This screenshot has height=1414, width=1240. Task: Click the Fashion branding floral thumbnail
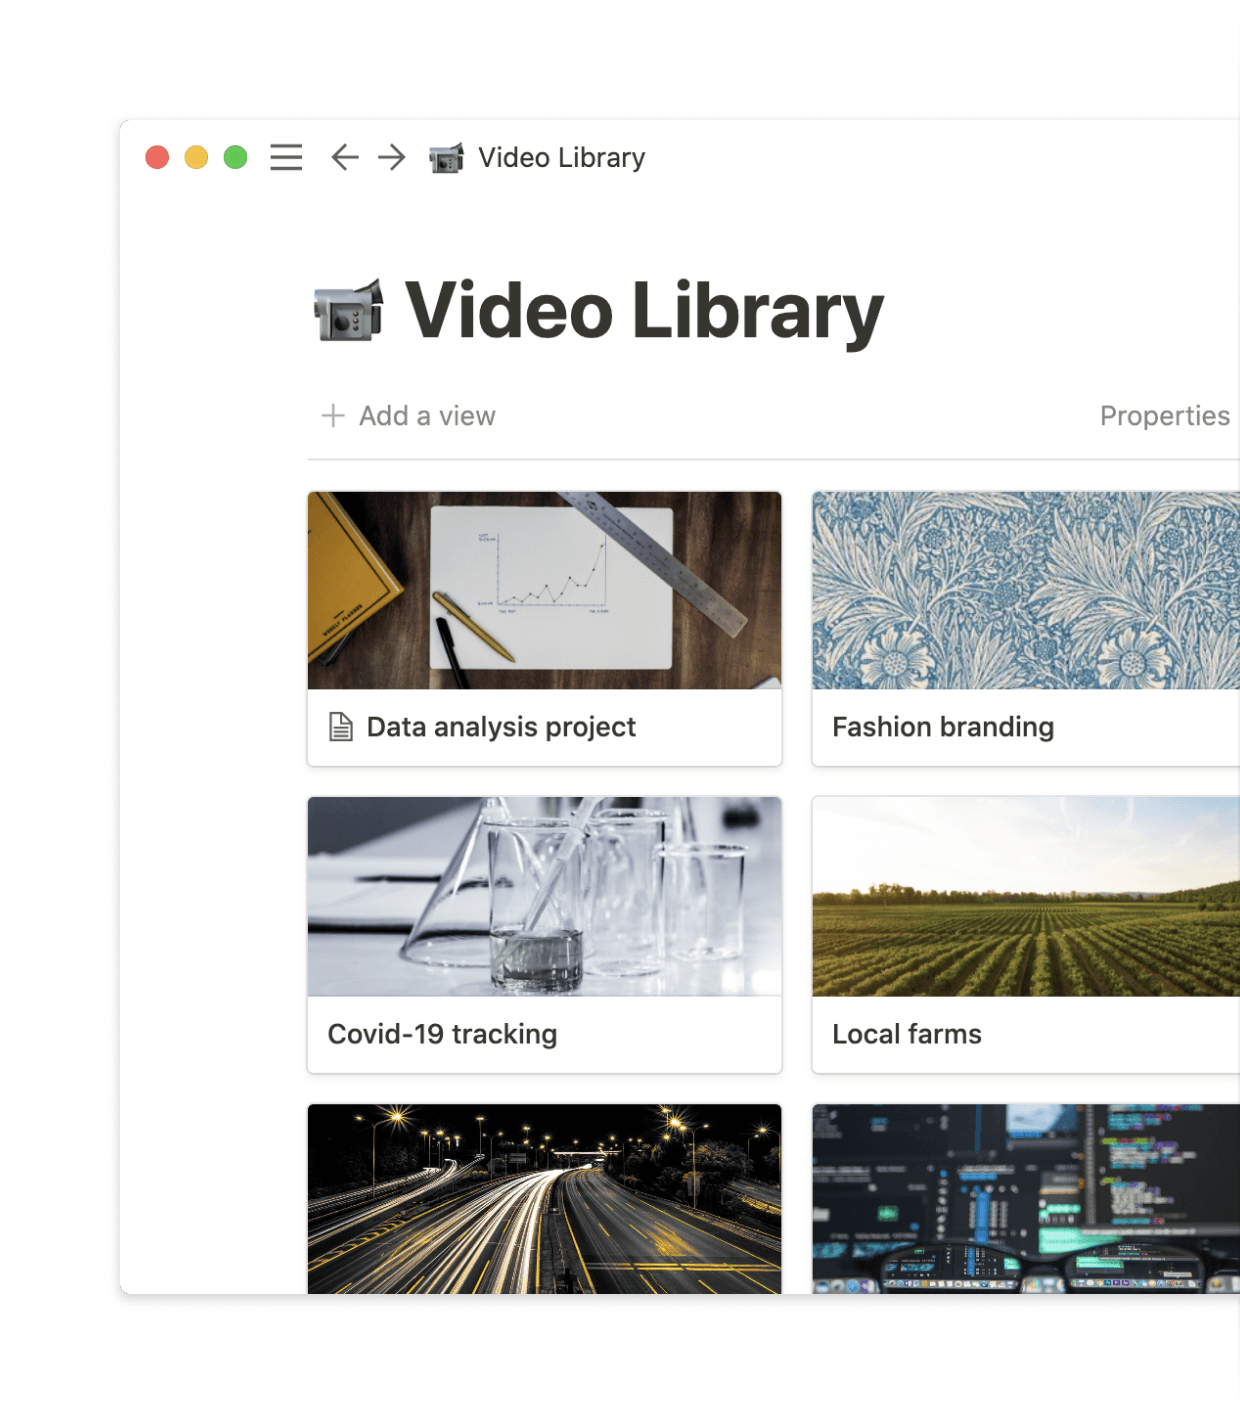pos(1025,590)
